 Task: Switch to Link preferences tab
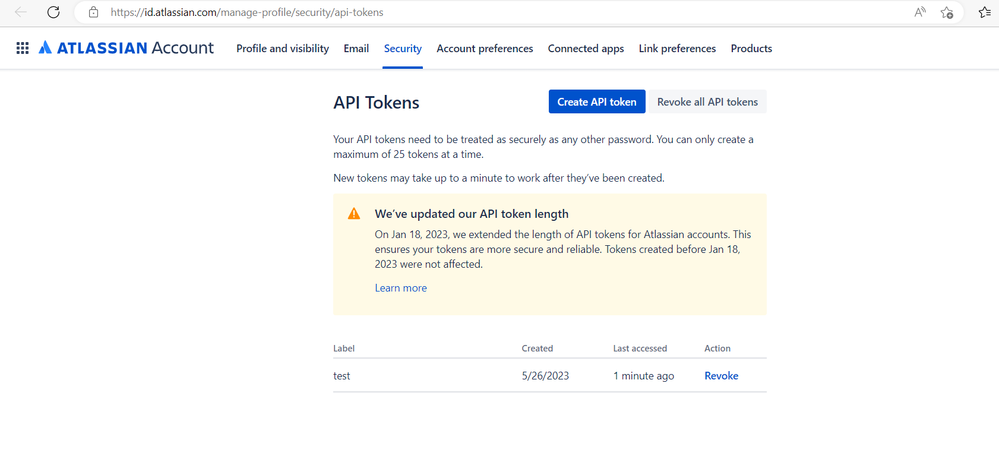pyautogui.click(x=677, y=48)
